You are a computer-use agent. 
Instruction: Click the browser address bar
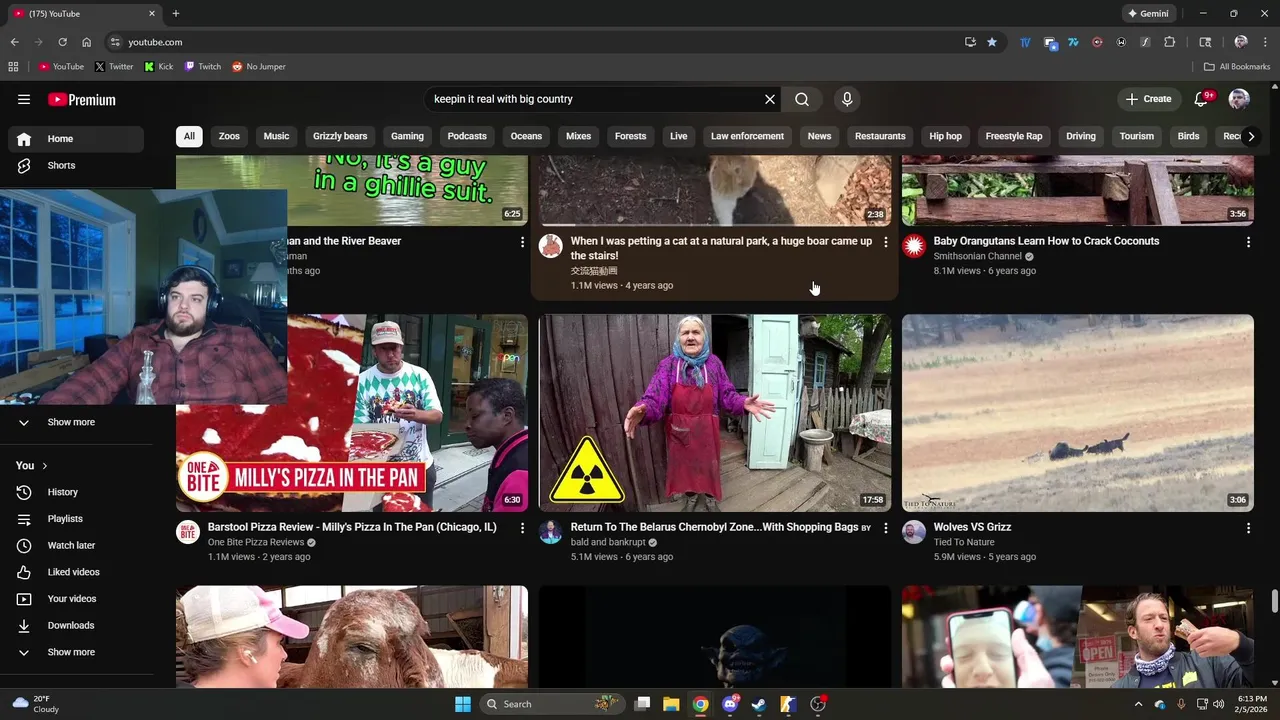pyautogui.click(x=540, y=42)
